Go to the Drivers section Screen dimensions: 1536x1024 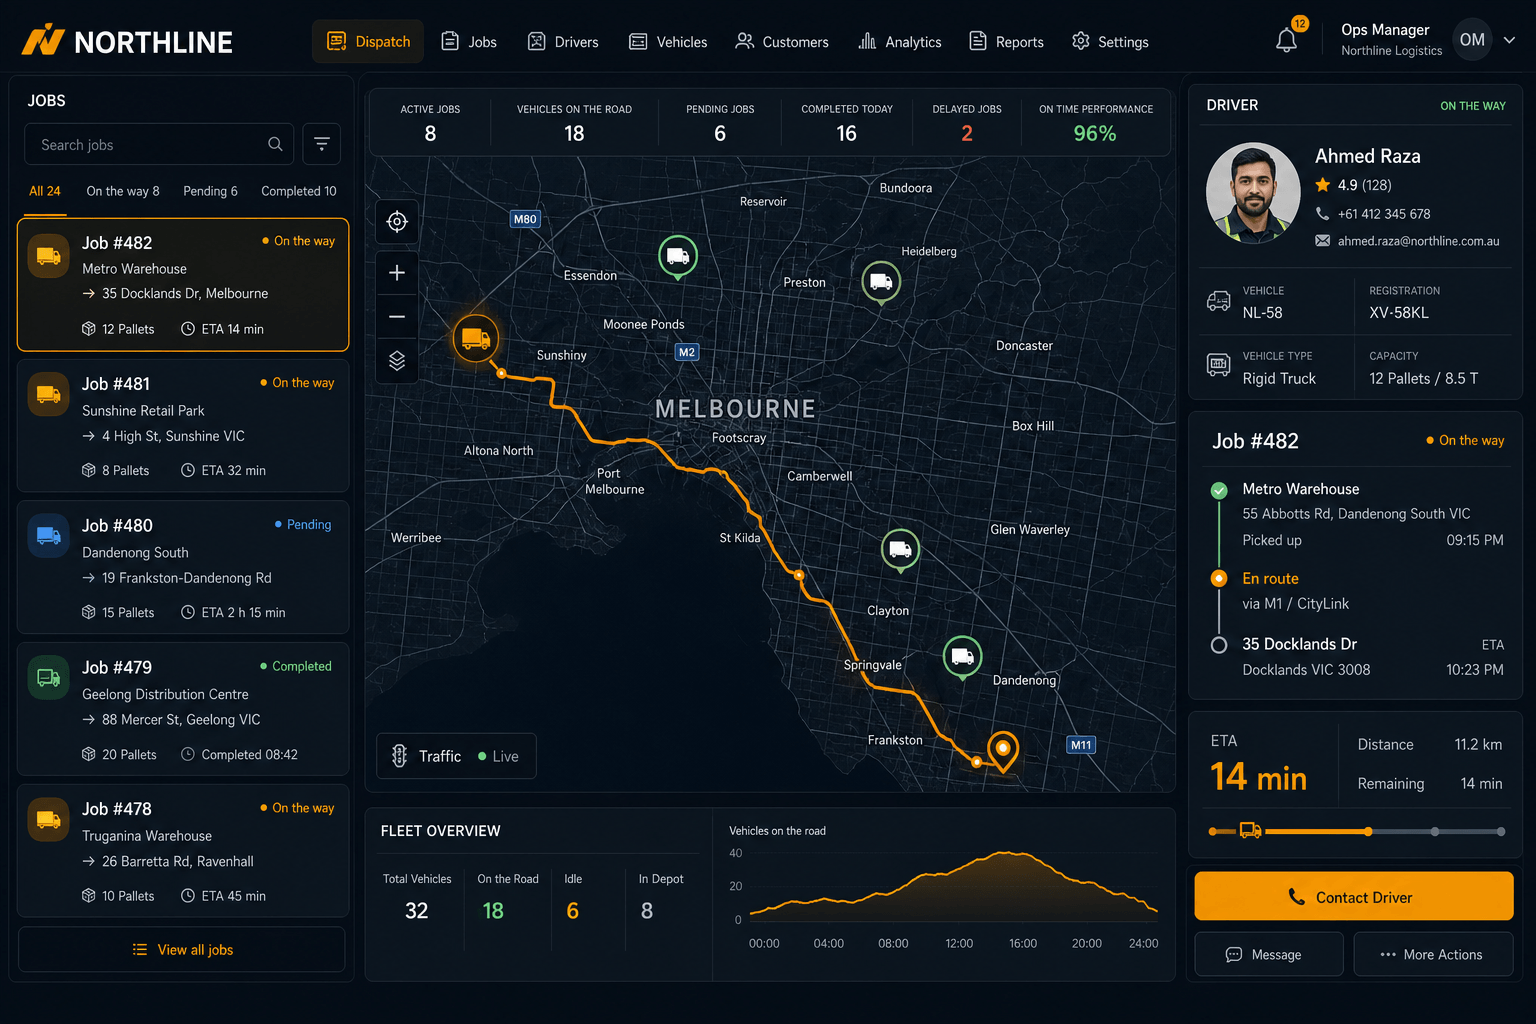point(563,41)
